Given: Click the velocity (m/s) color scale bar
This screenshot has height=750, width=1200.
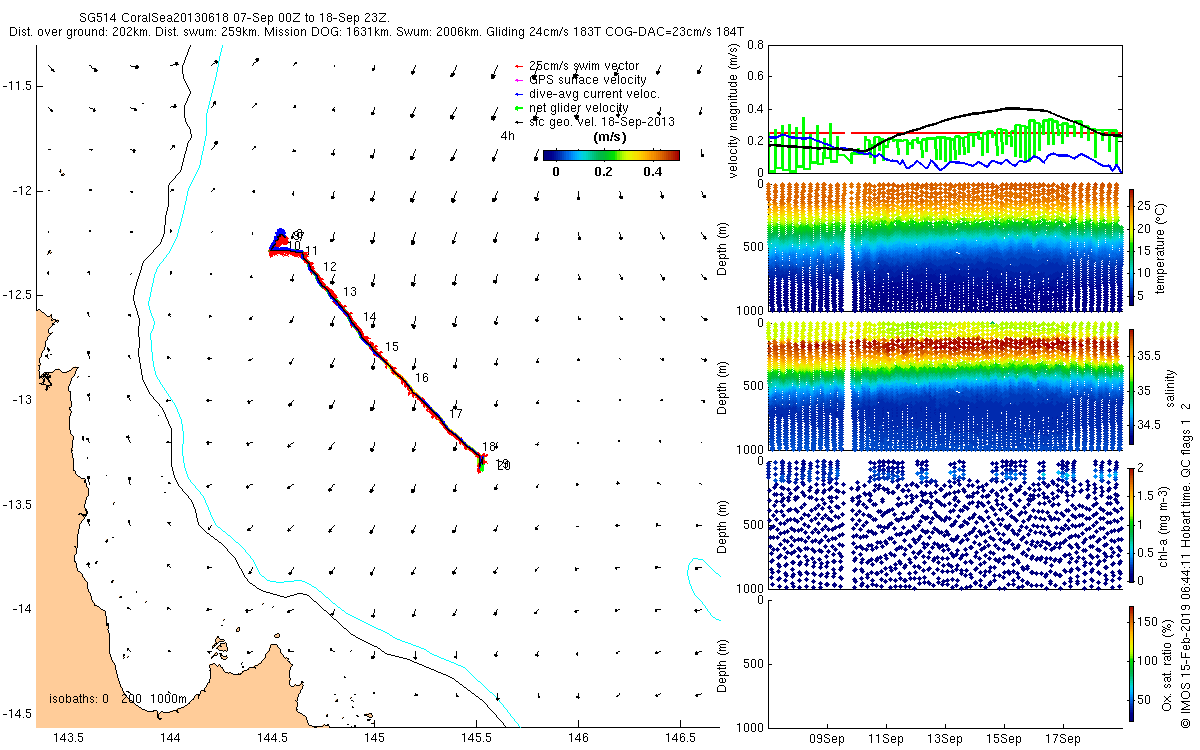Looking at the screenshot, I should click(x=611, y=155).
